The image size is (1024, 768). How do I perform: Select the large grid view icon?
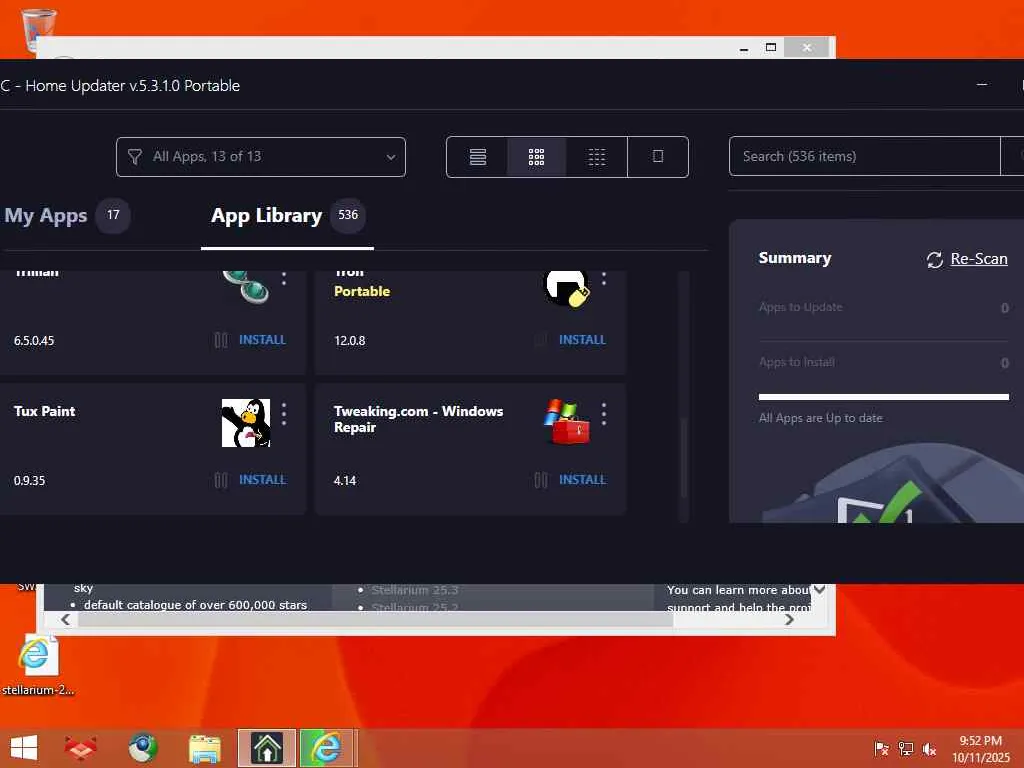tap(536, 157)
